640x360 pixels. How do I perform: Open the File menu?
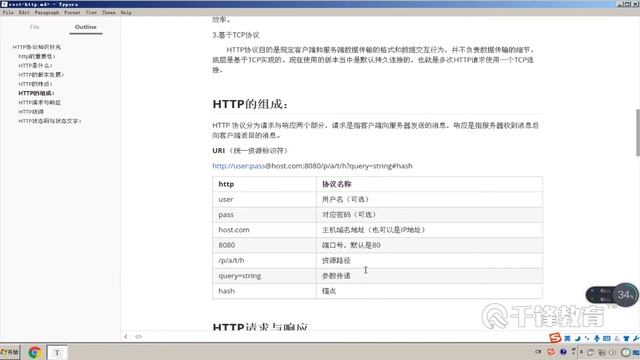coord(8,13)
